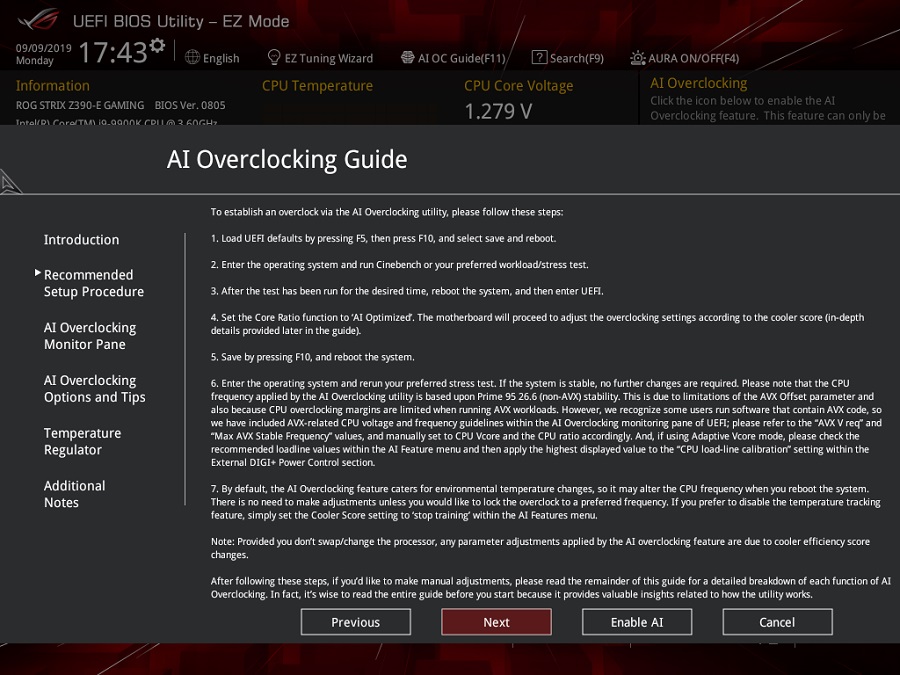Image resolution: width=900 pixels, height=675 pixels.
Task: Open EZ Tuning Wizard
Action: (x=328, y=58)
